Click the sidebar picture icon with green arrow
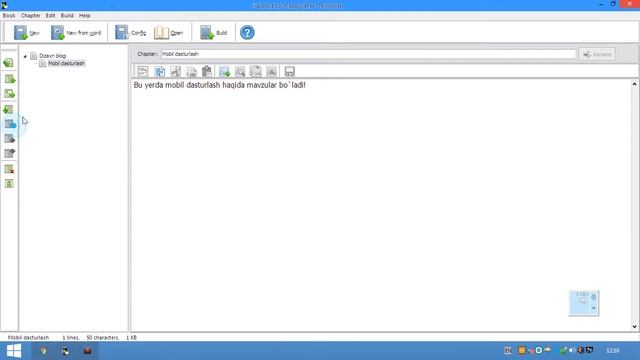Image resolution: width=640 pixels, height=360 pixels. click(9, 94)
